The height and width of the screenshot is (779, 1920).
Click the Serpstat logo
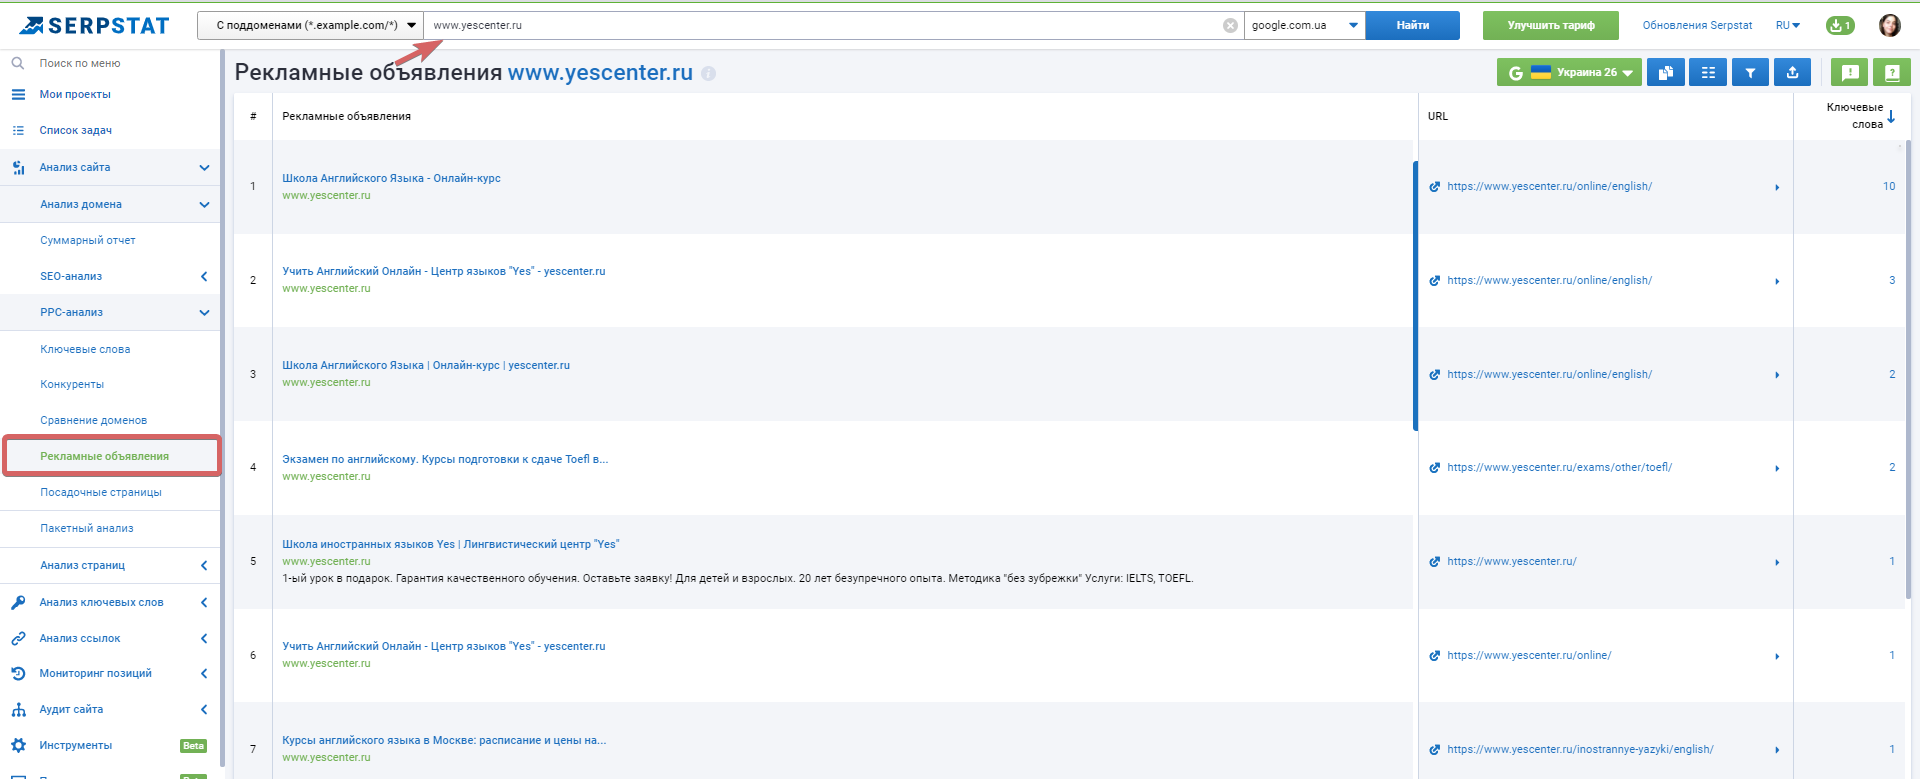tap(95, 25)
